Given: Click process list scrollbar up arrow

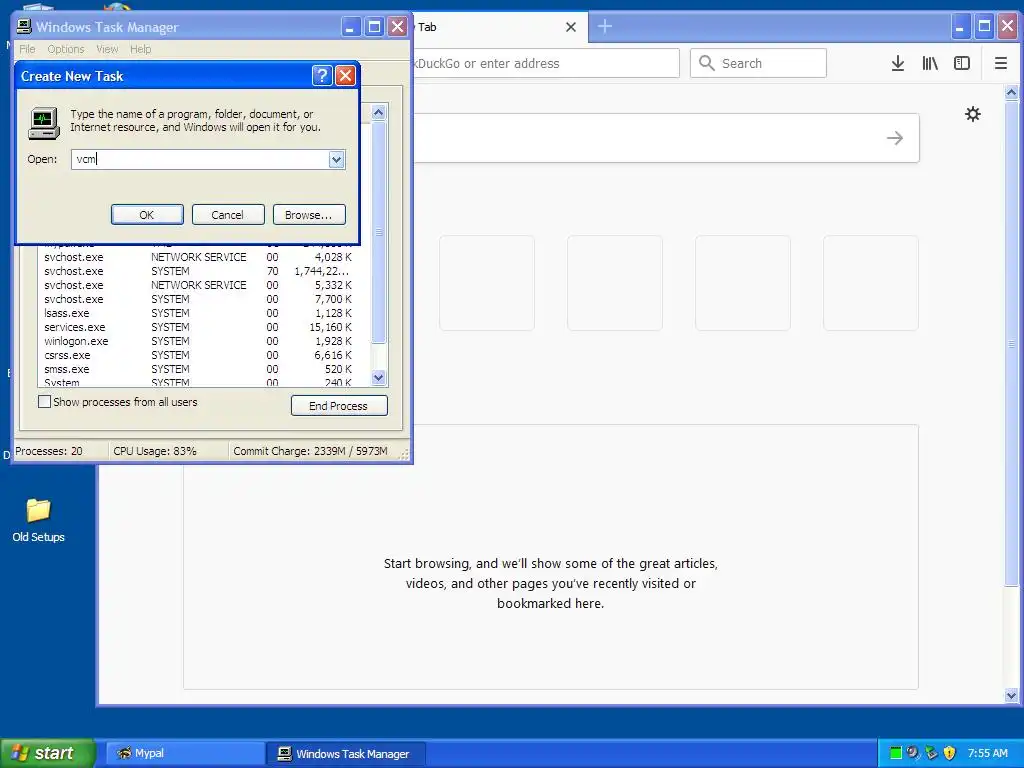Looking at the screenshot, I should [x=379, y=113].
